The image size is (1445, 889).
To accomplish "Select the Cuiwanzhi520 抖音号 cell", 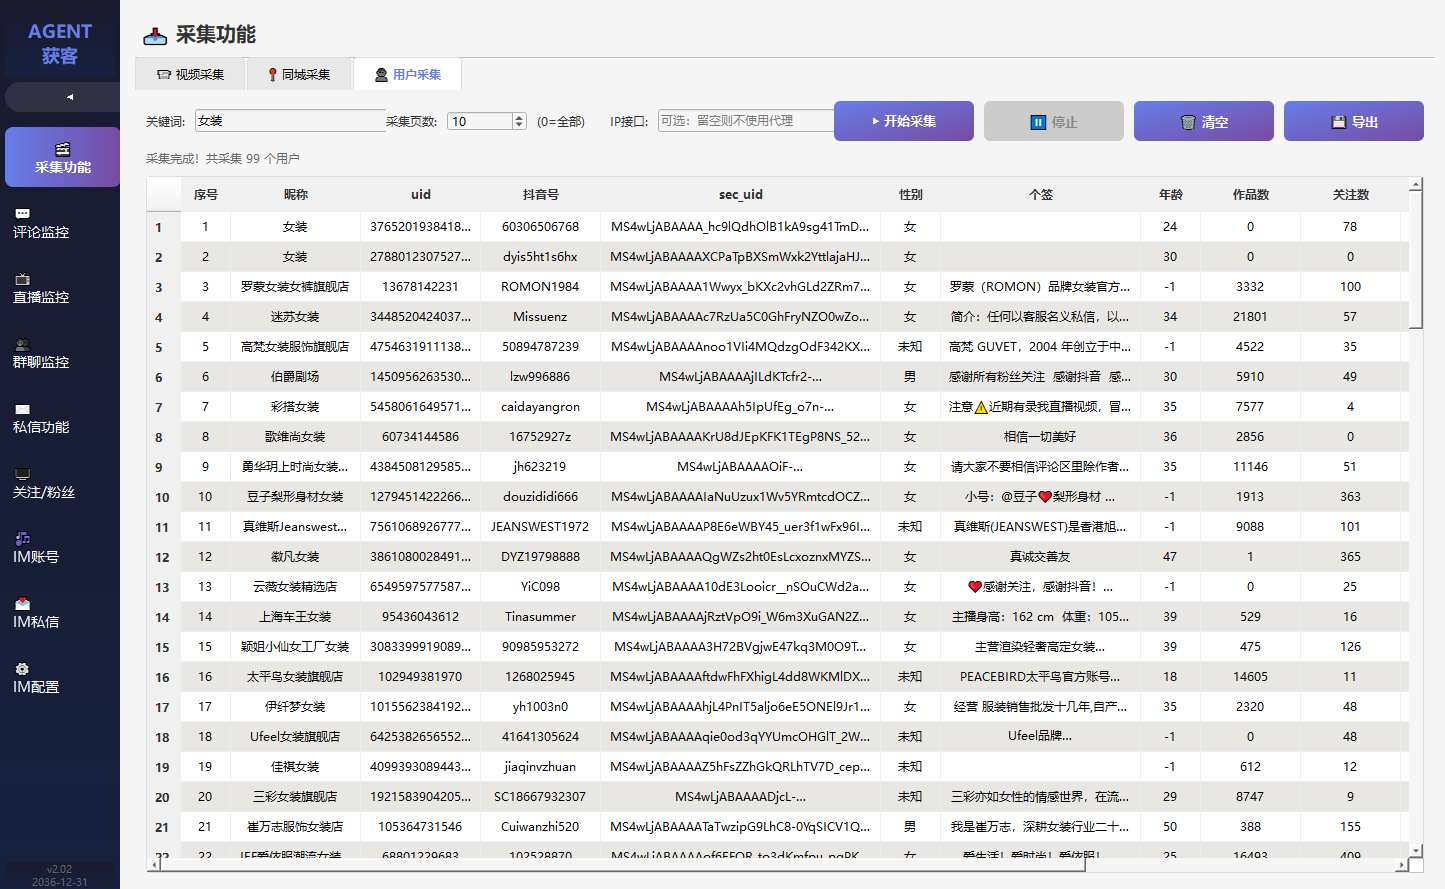I will [x=541, y=827].
